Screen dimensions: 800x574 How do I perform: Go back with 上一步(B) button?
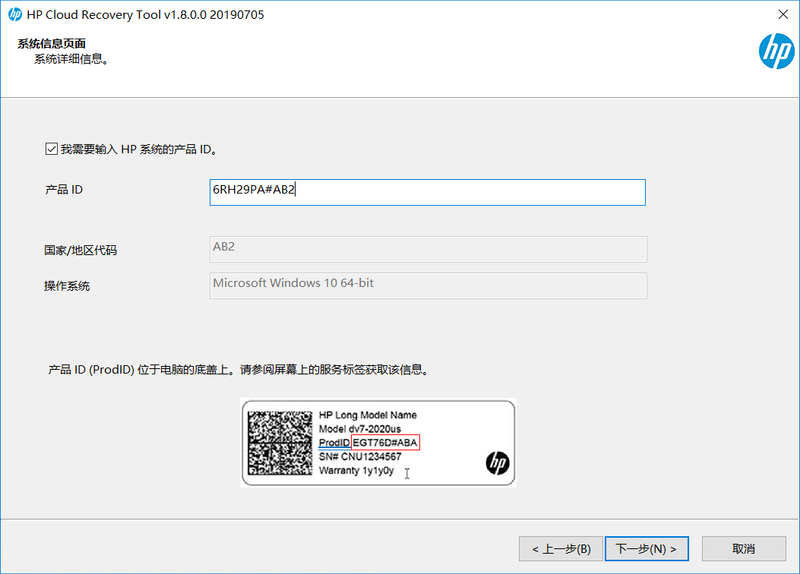point(560,548)
